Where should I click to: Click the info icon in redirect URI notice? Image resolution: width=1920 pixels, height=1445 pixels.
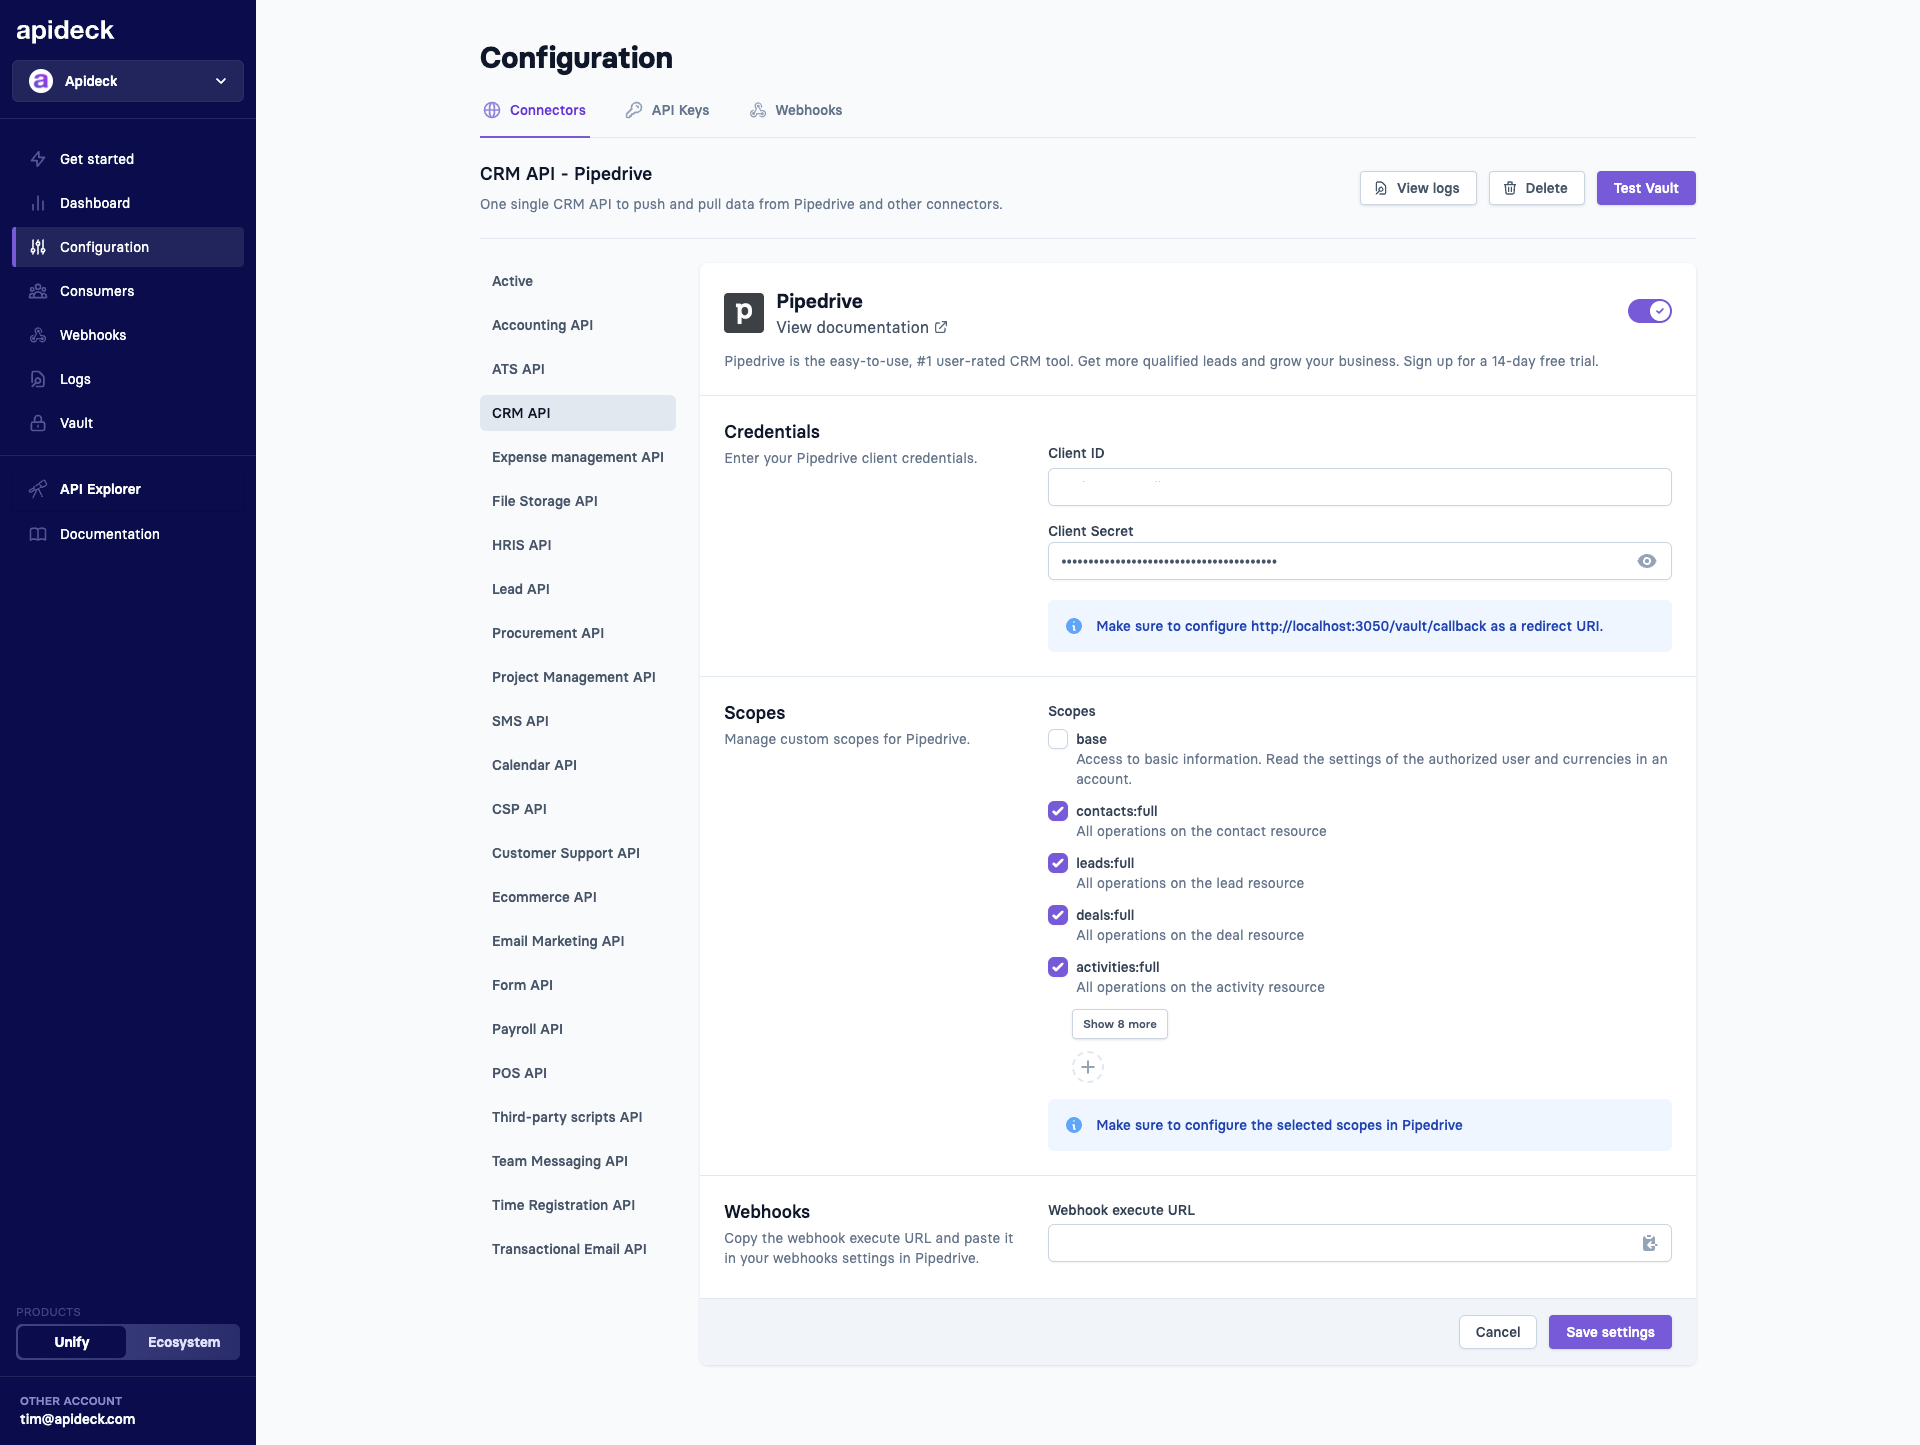(x=1074, y=626)
